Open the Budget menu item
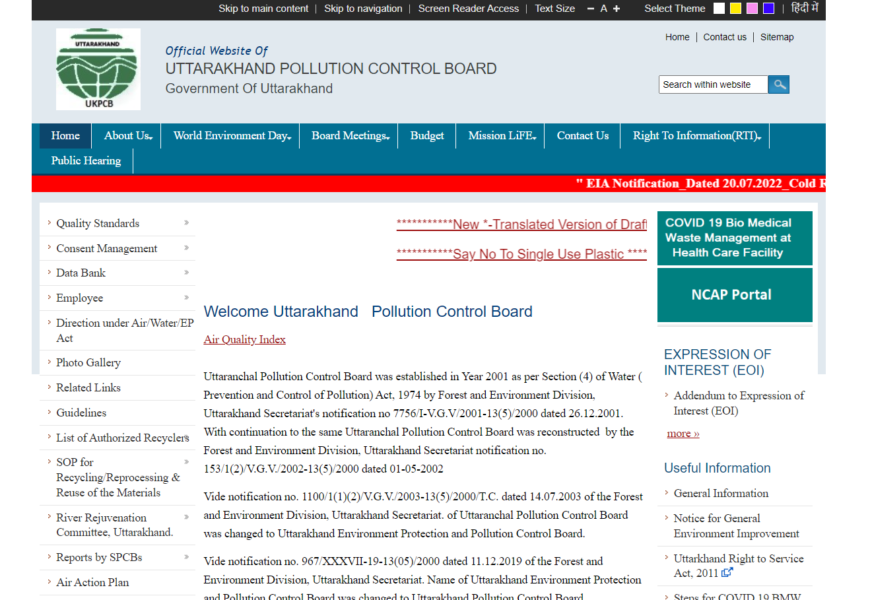Image resolution: width=870 pixels, height=600 pixels. (x=427, y=136)
